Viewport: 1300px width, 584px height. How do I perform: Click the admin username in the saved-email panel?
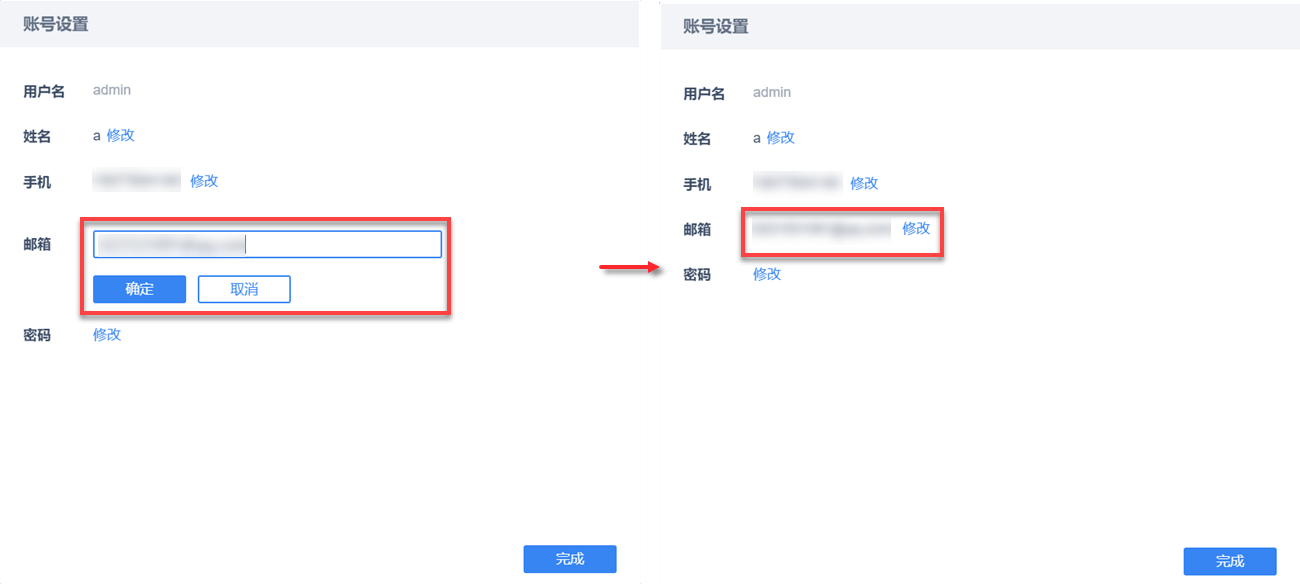[x=772, y=92]
